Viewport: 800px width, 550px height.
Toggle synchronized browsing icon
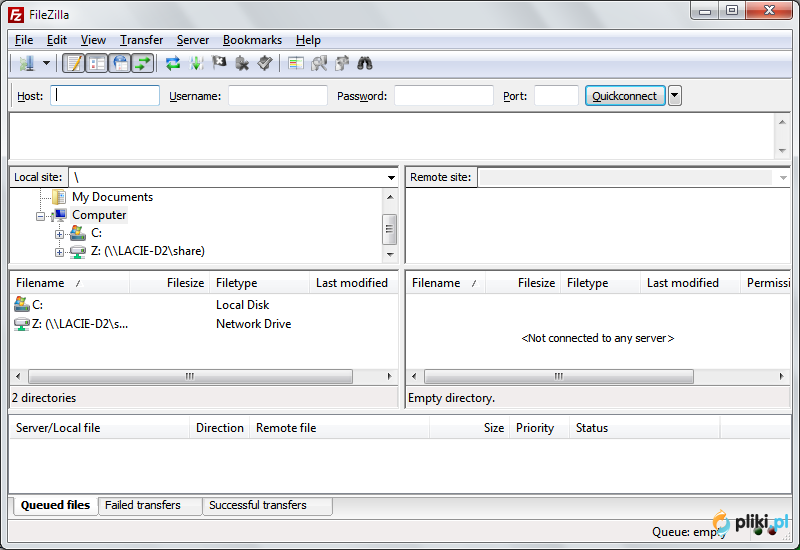point(342,63)
